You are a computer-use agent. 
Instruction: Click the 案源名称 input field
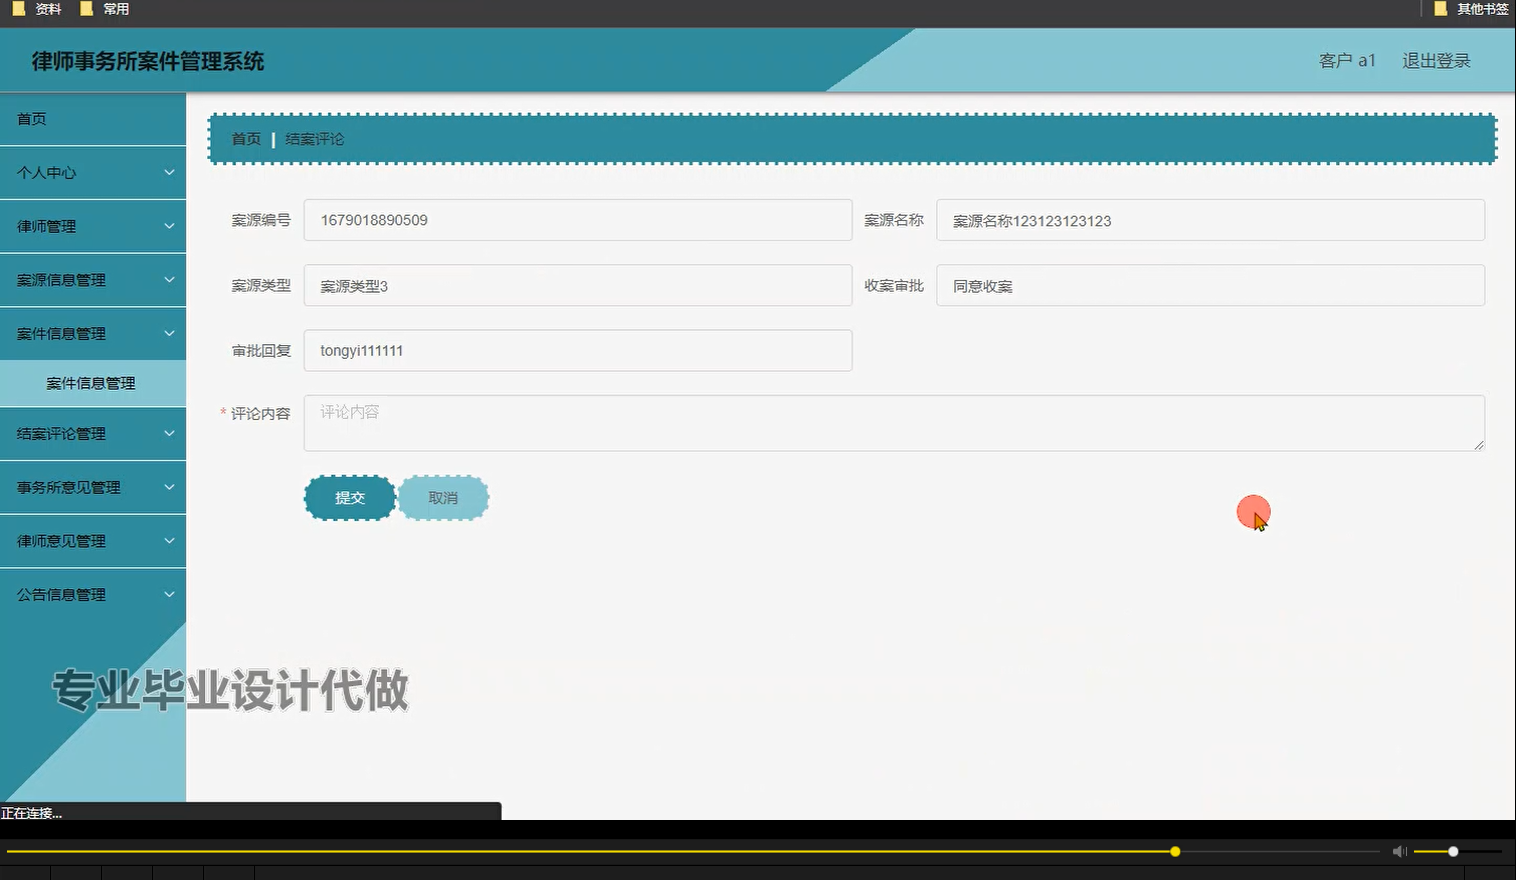click(1210, 220)
